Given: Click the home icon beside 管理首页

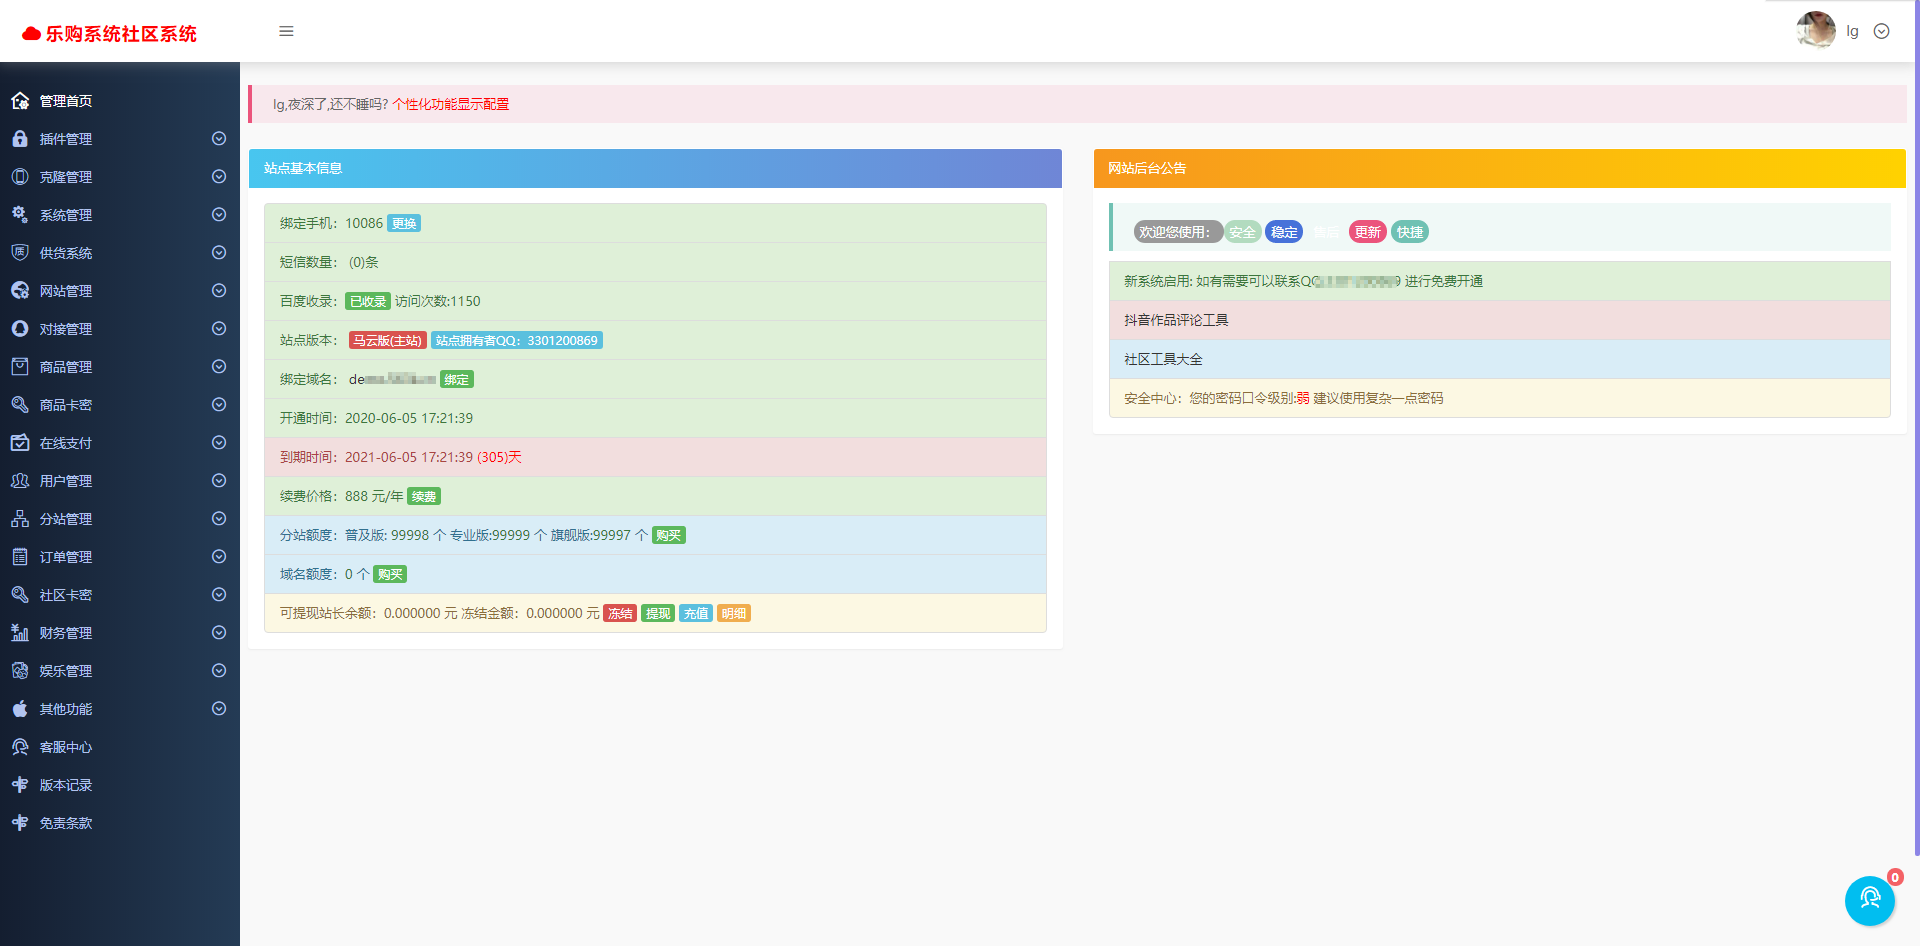Looking at the screenshot, I should pyautogui.click(x=20, y=101).
